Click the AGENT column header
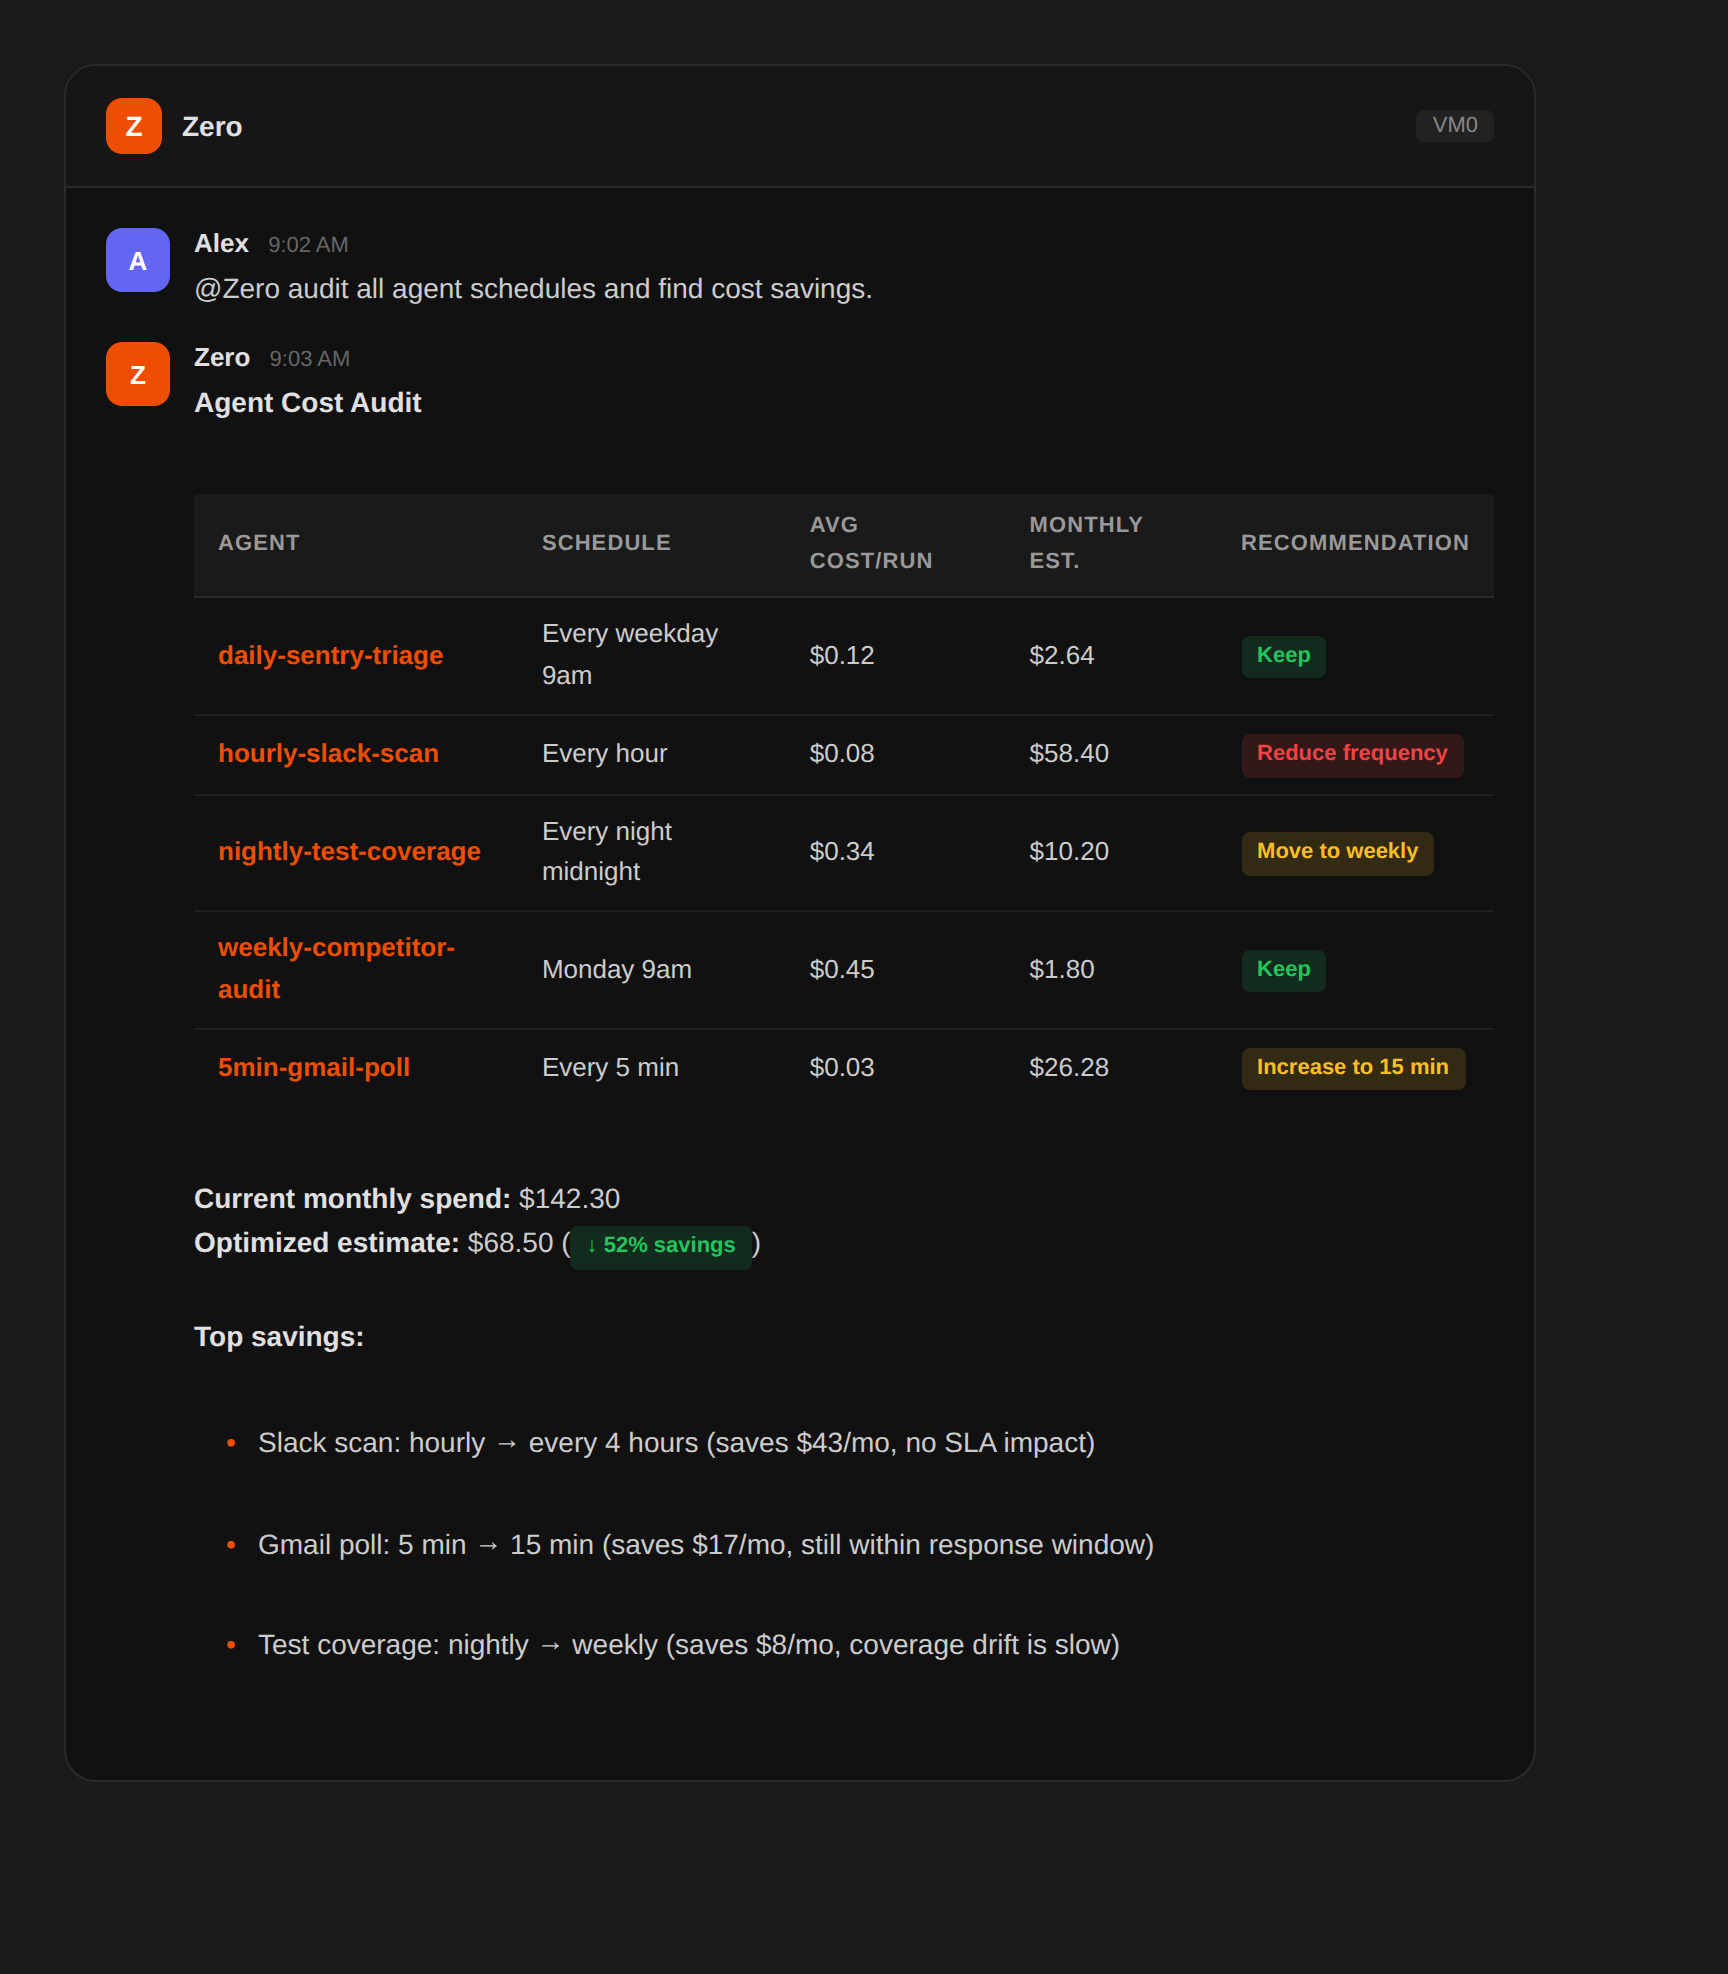1728x1974 pixels. [x=259, y=543]
